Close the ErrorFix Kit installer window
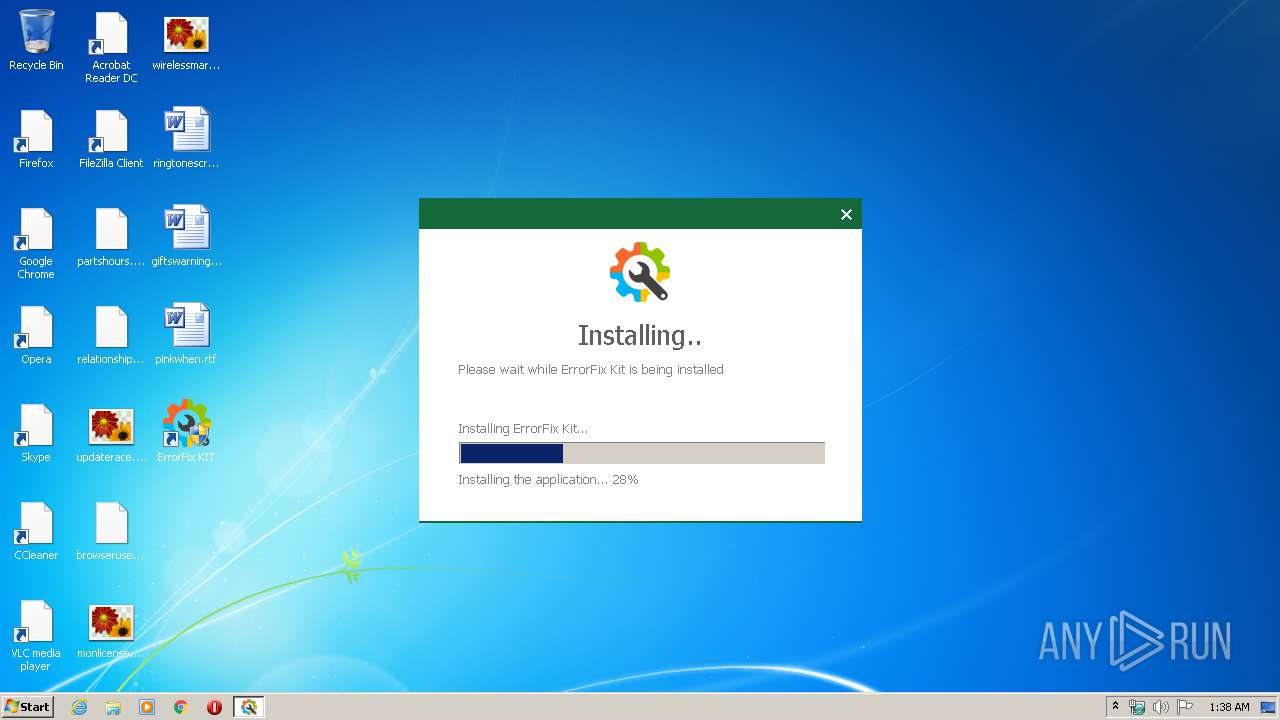The image size is (1280, 720). click(x=846, y=214)
